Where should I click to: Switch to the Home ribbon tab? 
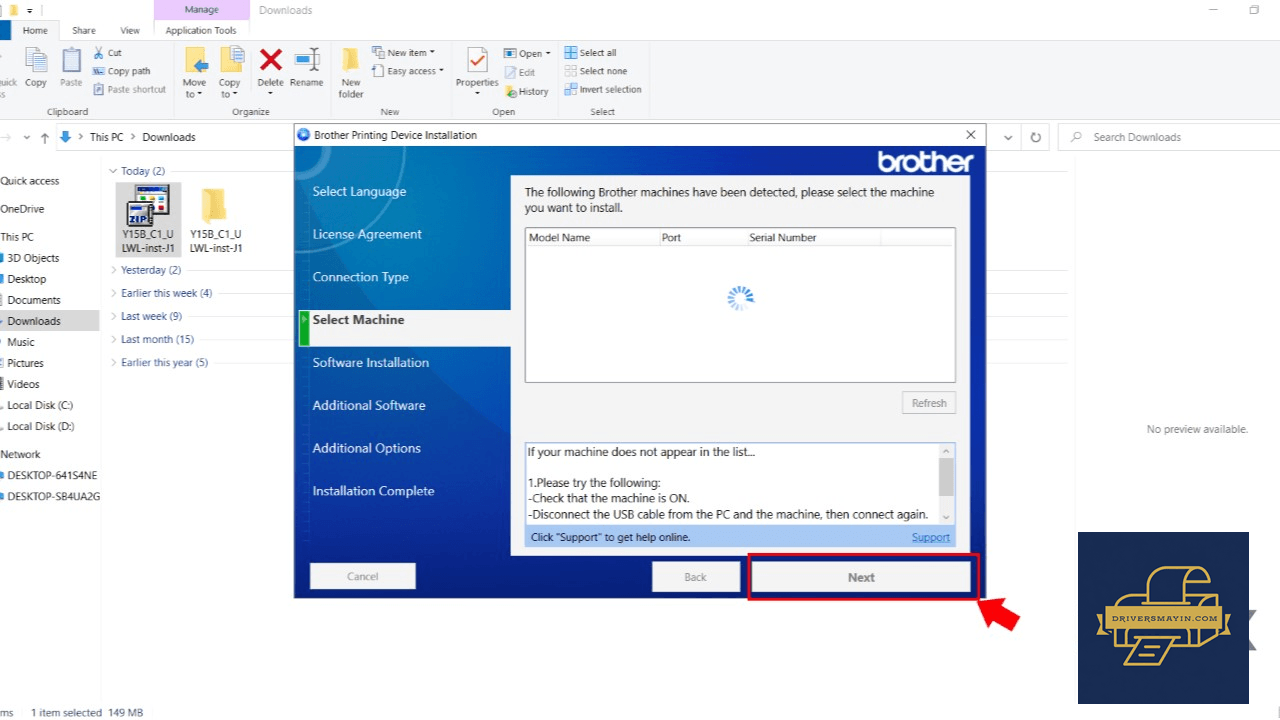pos(35,31)
